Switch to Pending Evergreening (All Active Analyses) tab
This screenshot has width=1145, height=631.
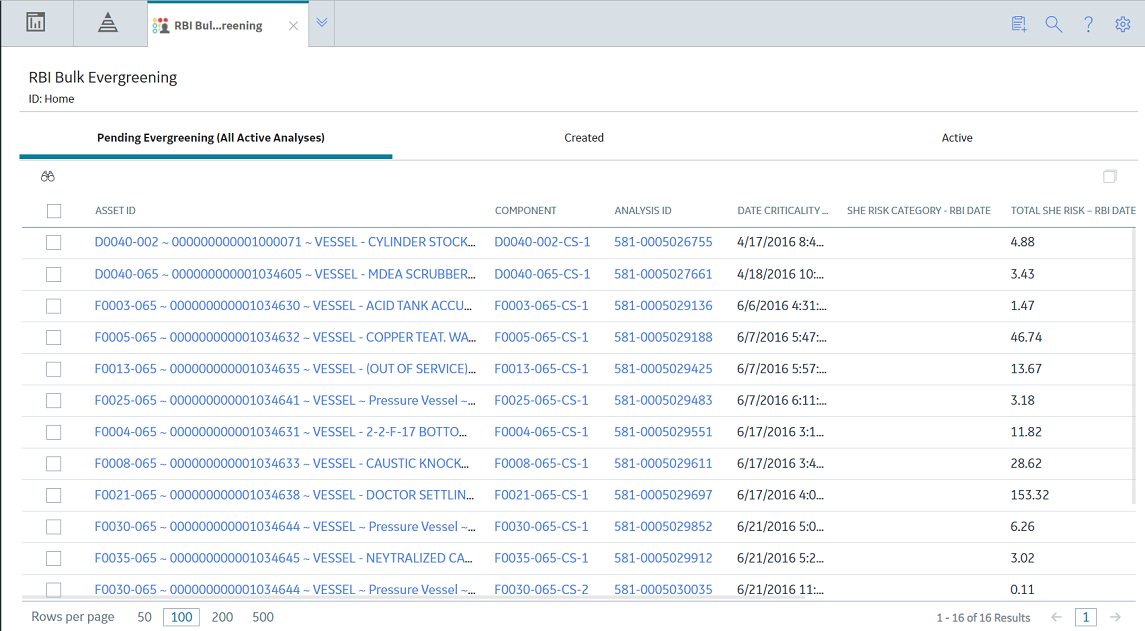tap(211, 137)
